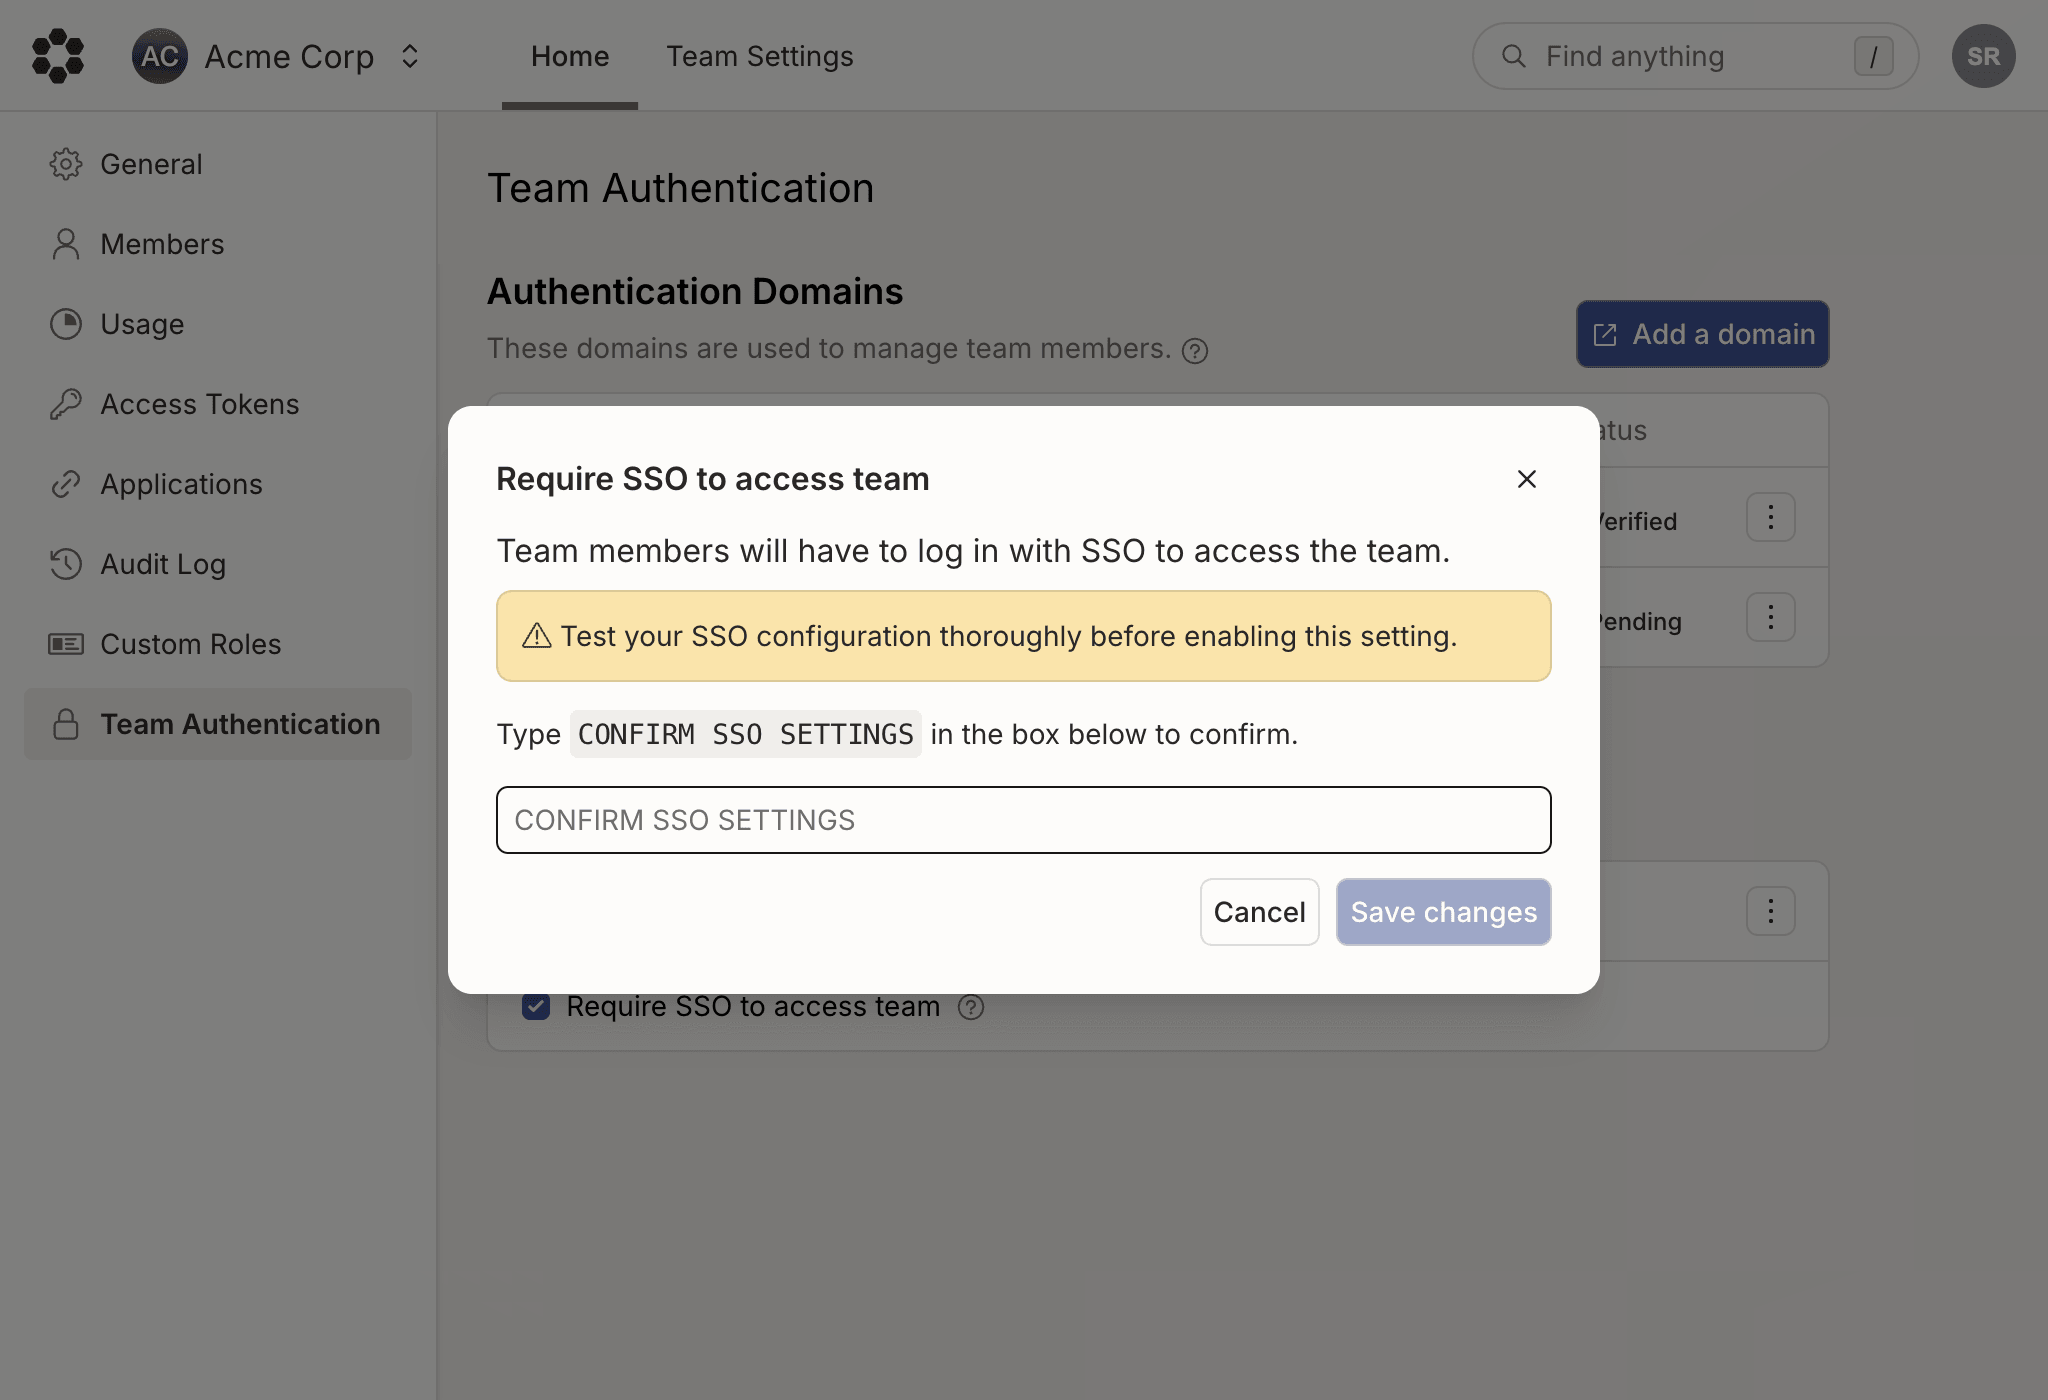
Task: Open Applications in sidebar
Action: (x=218, y=484)
